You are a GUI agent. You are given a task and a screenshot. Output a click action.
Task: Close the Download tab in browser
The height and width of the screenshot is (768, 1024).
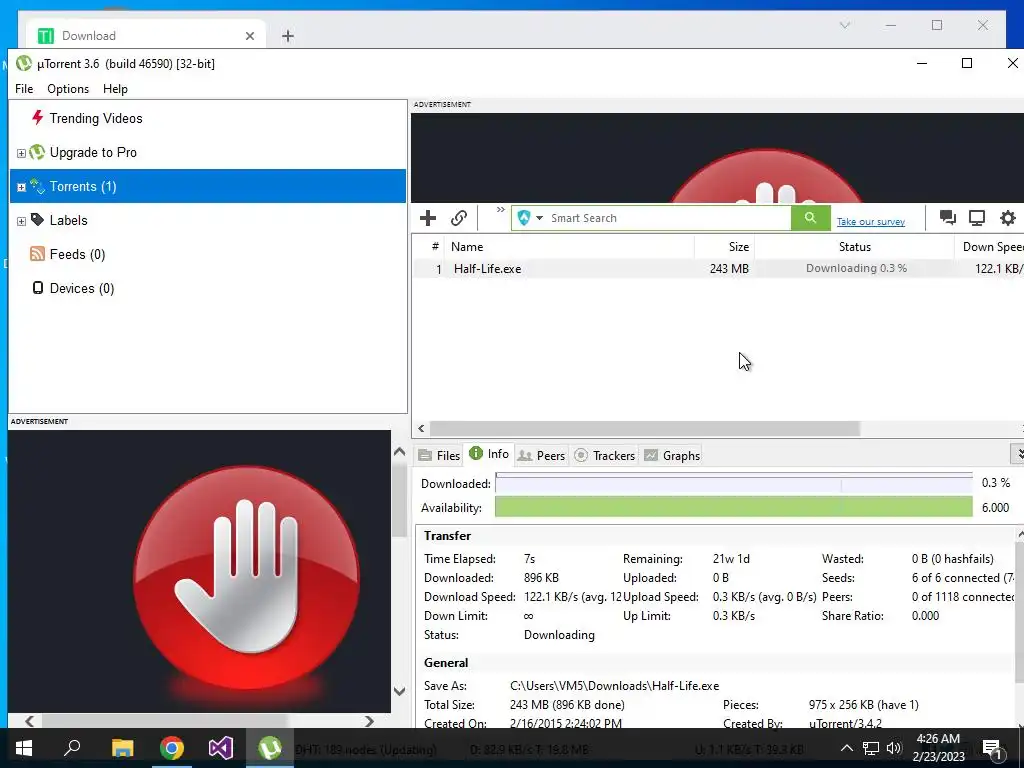click(x=249, y=36)
